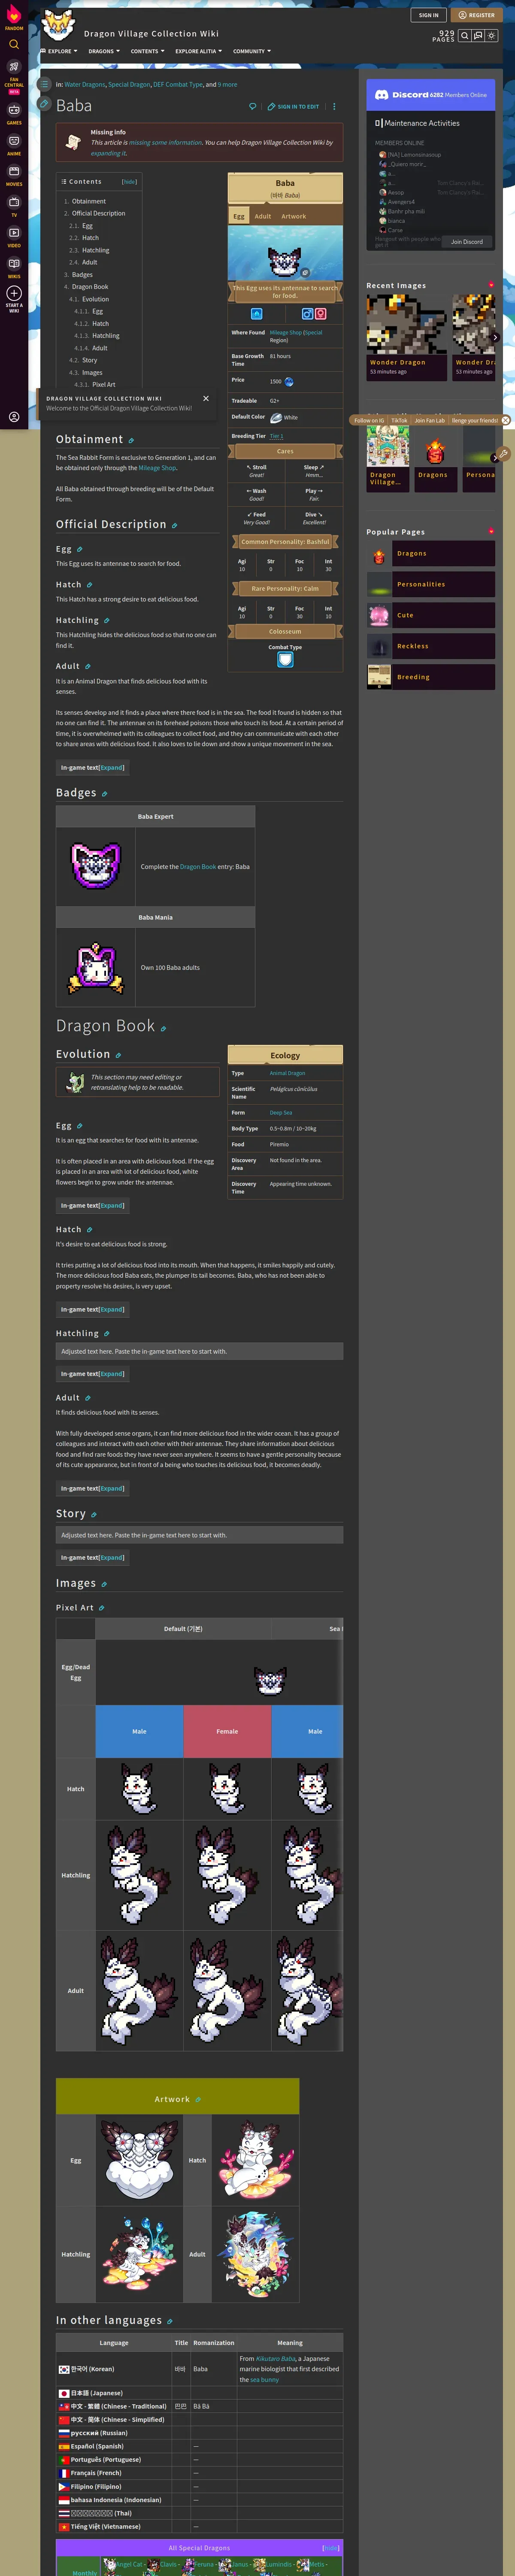Open the first Wonder Dragon recent image

(406, 324)
